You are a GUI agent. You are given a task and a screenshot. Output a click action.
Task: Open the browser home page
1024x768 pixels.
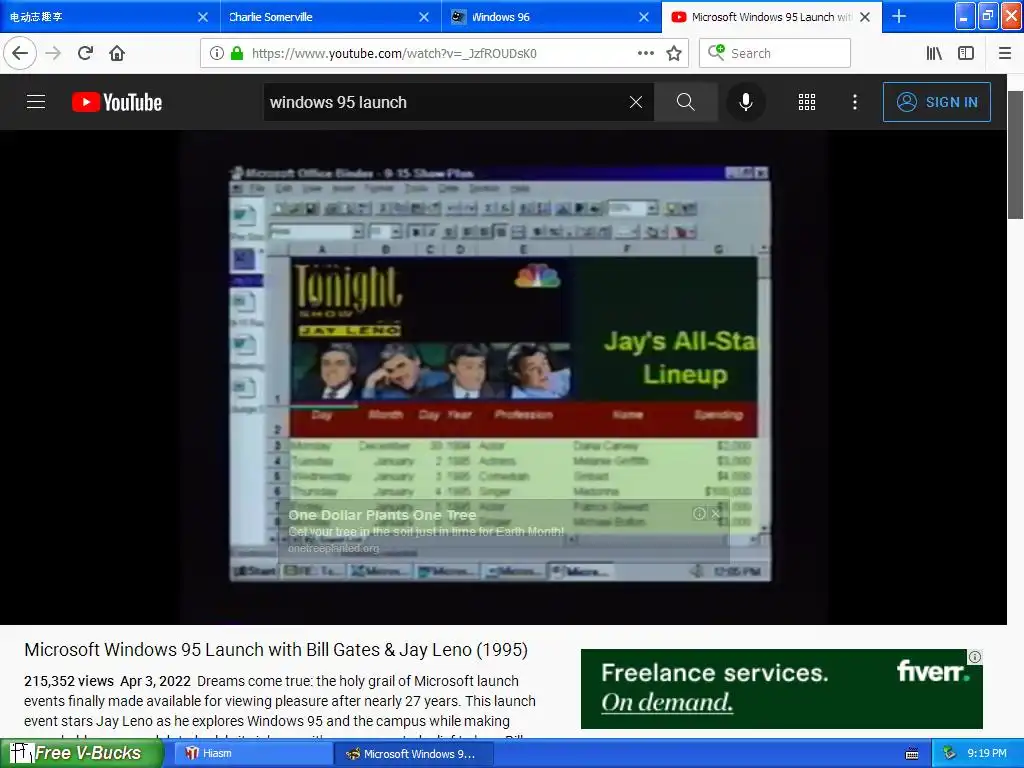[x=117, y=53]
